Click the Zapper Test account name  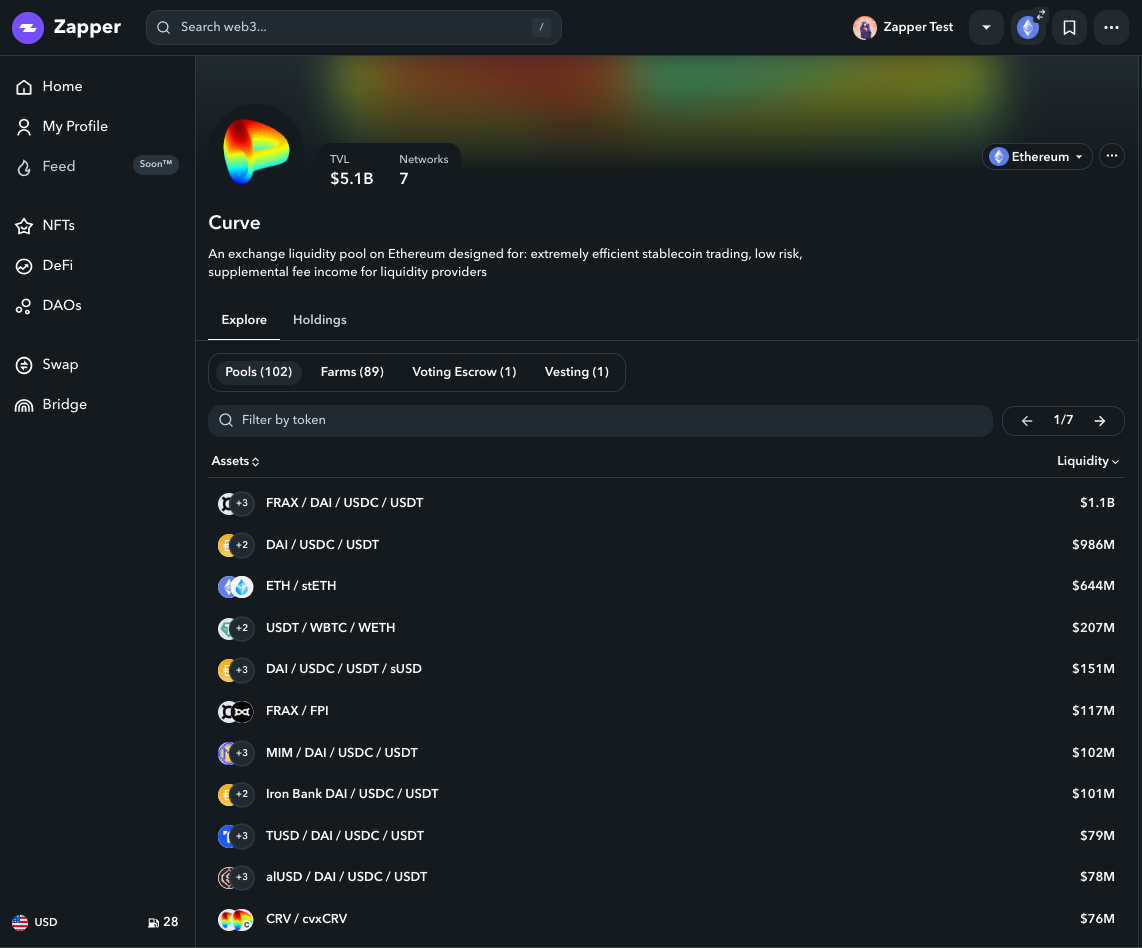click(x=918, y=27)
